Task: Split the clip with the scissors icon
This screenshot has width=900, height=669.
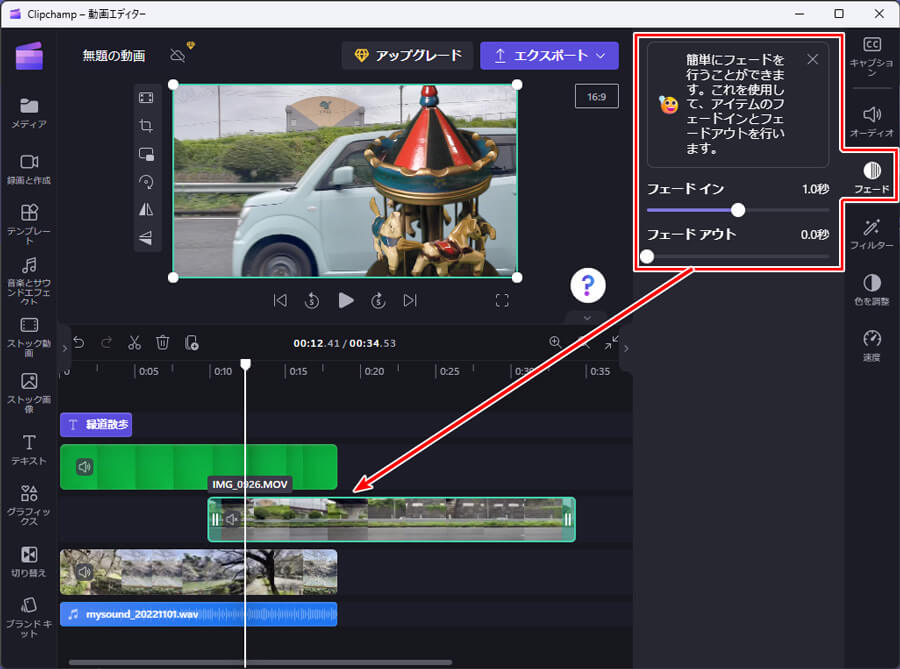Action: [x=134, y=343]
